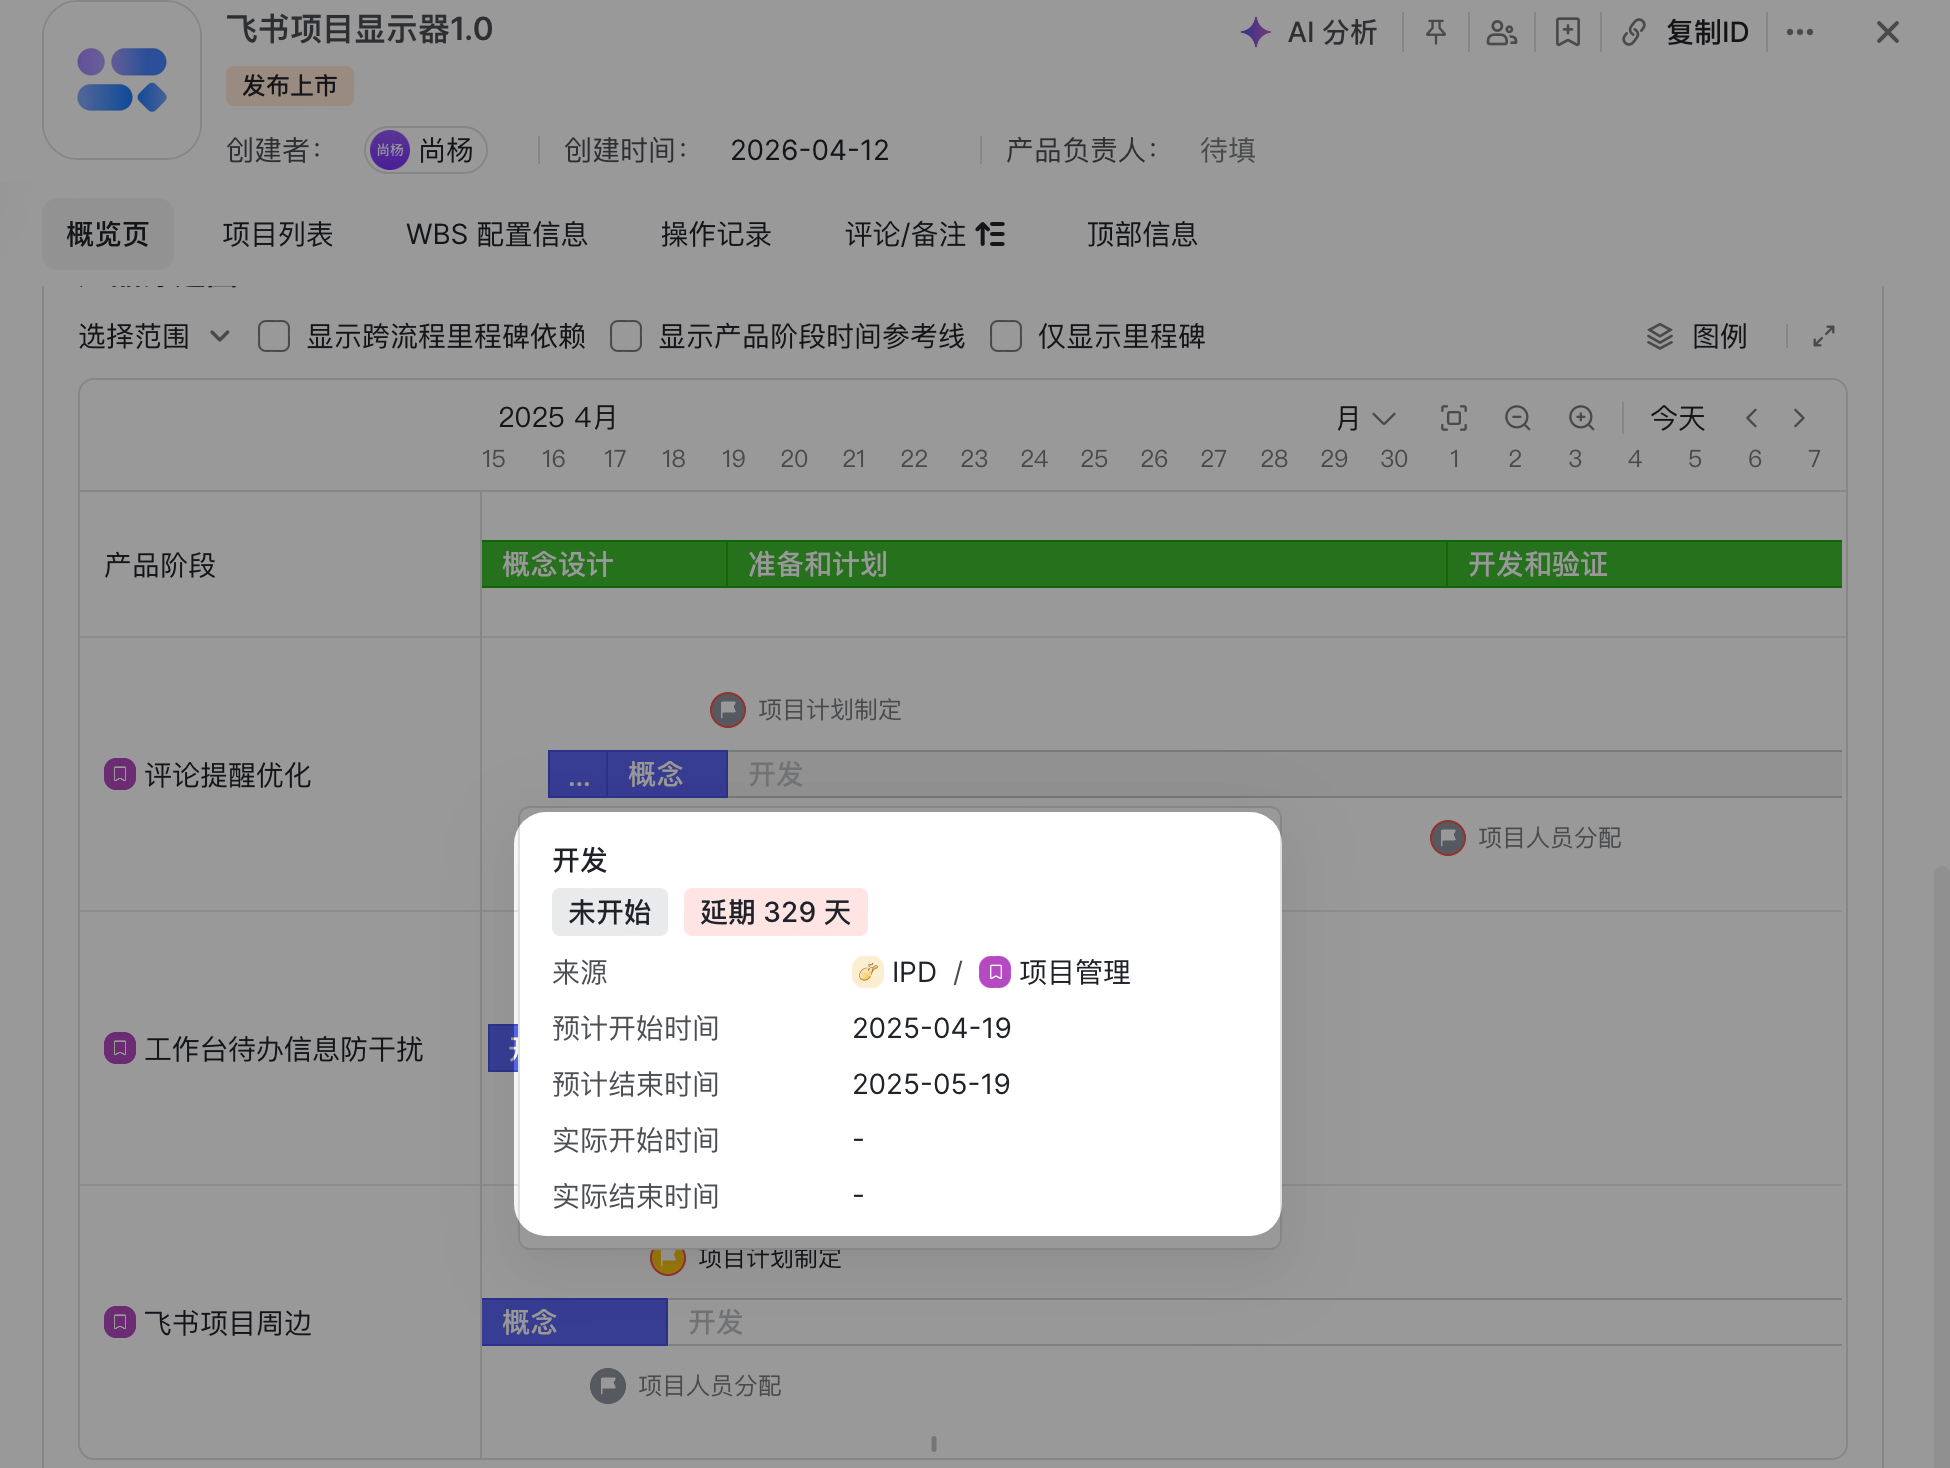Screen dimensions: 1950x1468
Task: Pin this project with pushpin icon
Action: tap(1436, 32)
